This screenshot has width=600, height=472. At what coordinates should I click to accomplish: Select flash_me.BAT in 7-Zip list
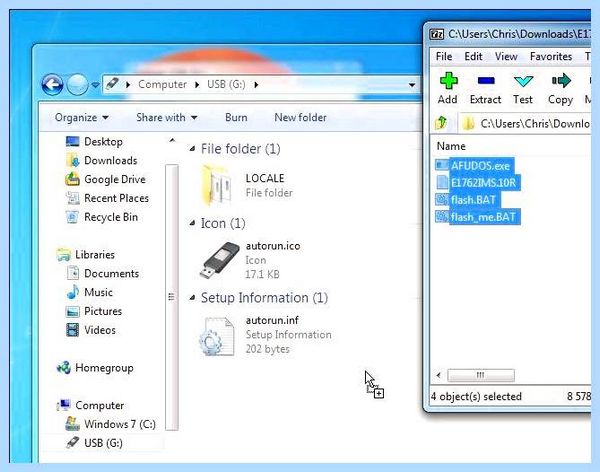coord(478,217)
